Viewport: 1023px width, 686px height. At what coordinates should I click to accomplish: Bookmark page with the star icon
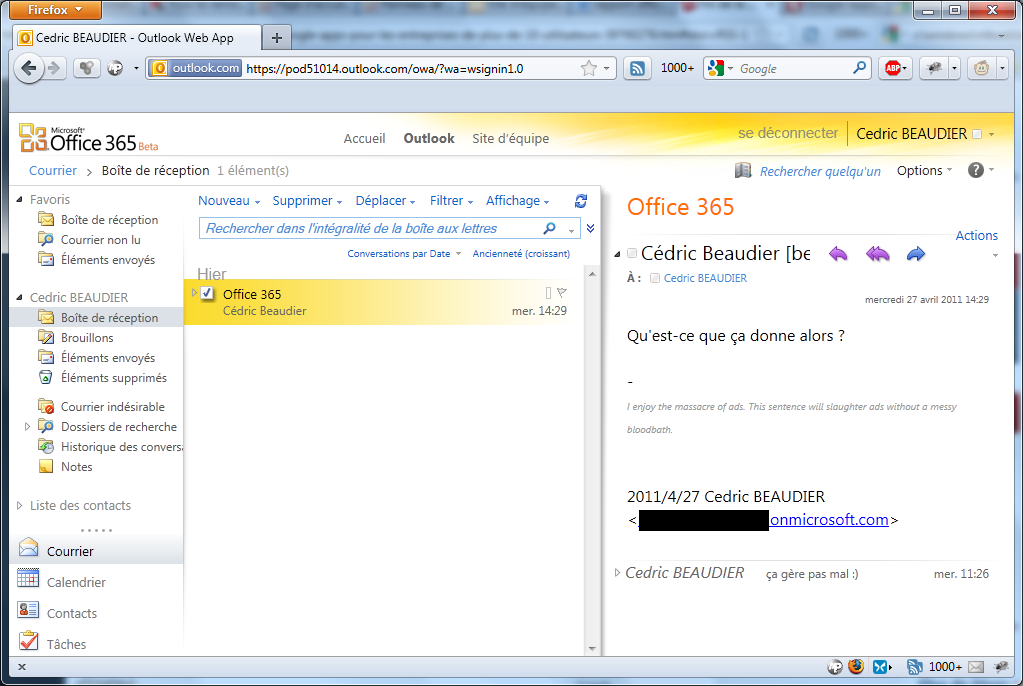pyautogui.click(x=588, y=68)
